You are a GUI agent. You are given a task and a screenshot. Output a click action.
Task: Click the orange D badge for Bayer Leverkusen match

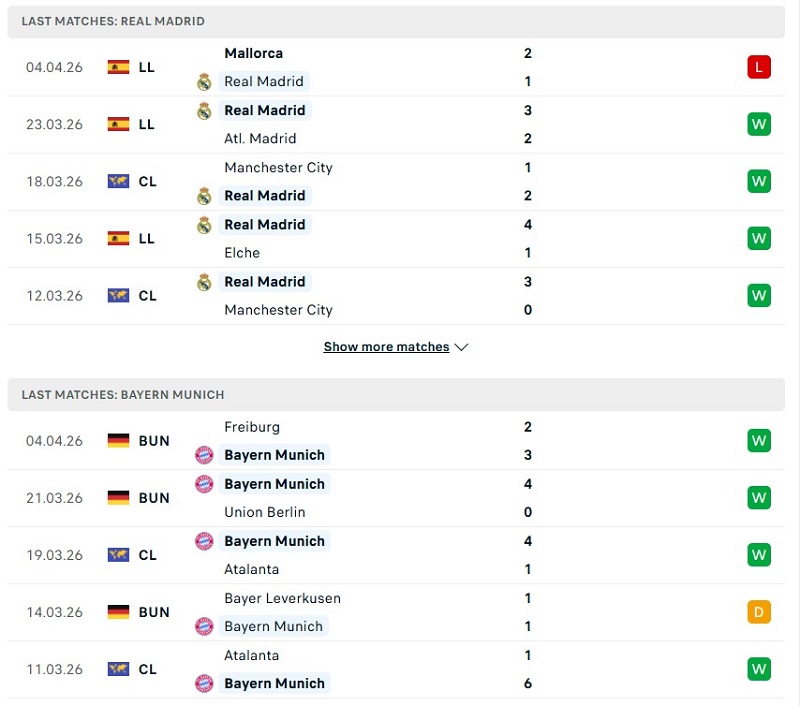click(759, 612)
